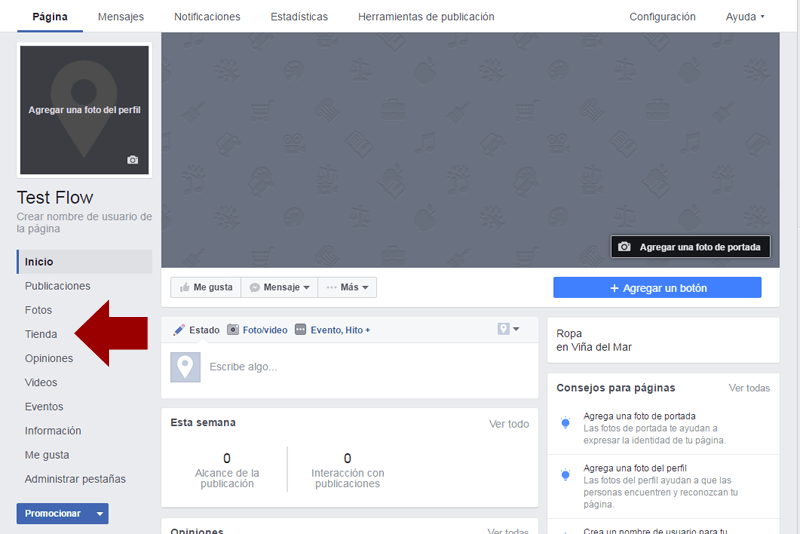
Task: Click the Alcance de la publicación stat
Action: point(227,471)
